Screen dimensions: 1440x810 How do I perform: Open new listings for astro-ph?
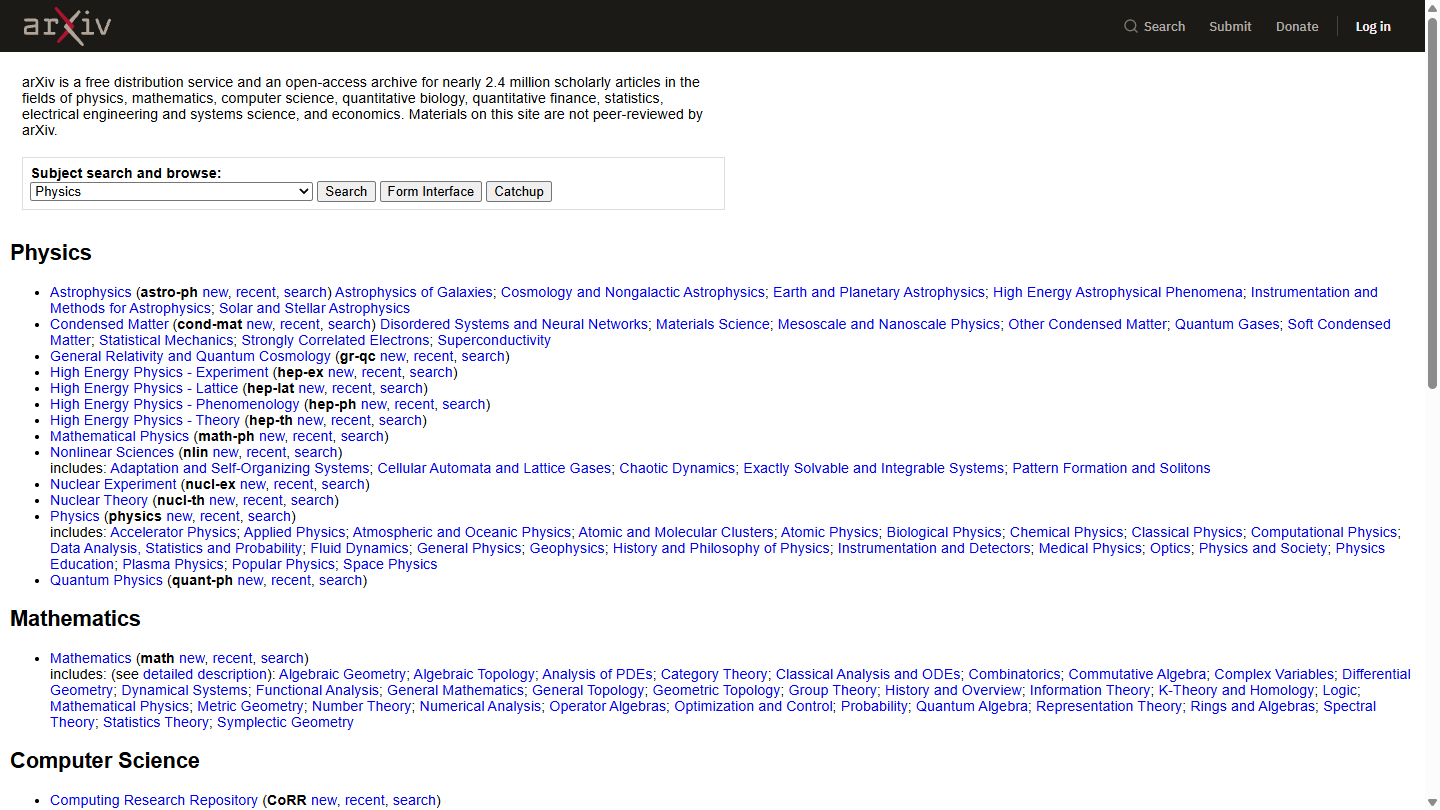(215, 292)
